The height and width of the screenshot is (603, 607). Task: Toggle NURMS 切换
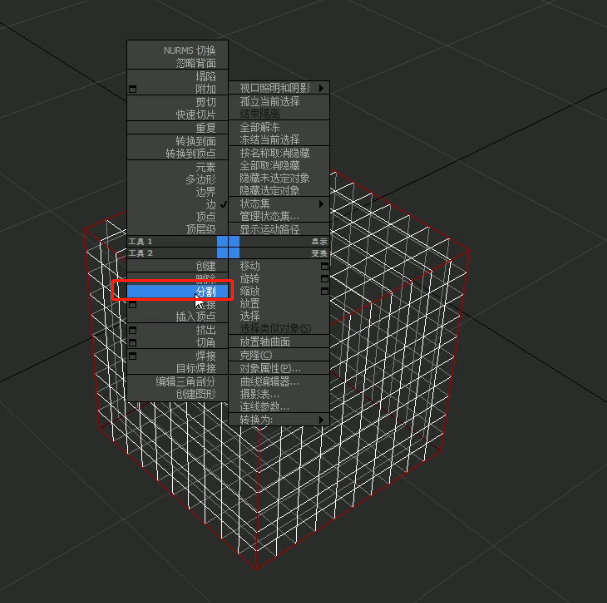click(x=189, y=51)
